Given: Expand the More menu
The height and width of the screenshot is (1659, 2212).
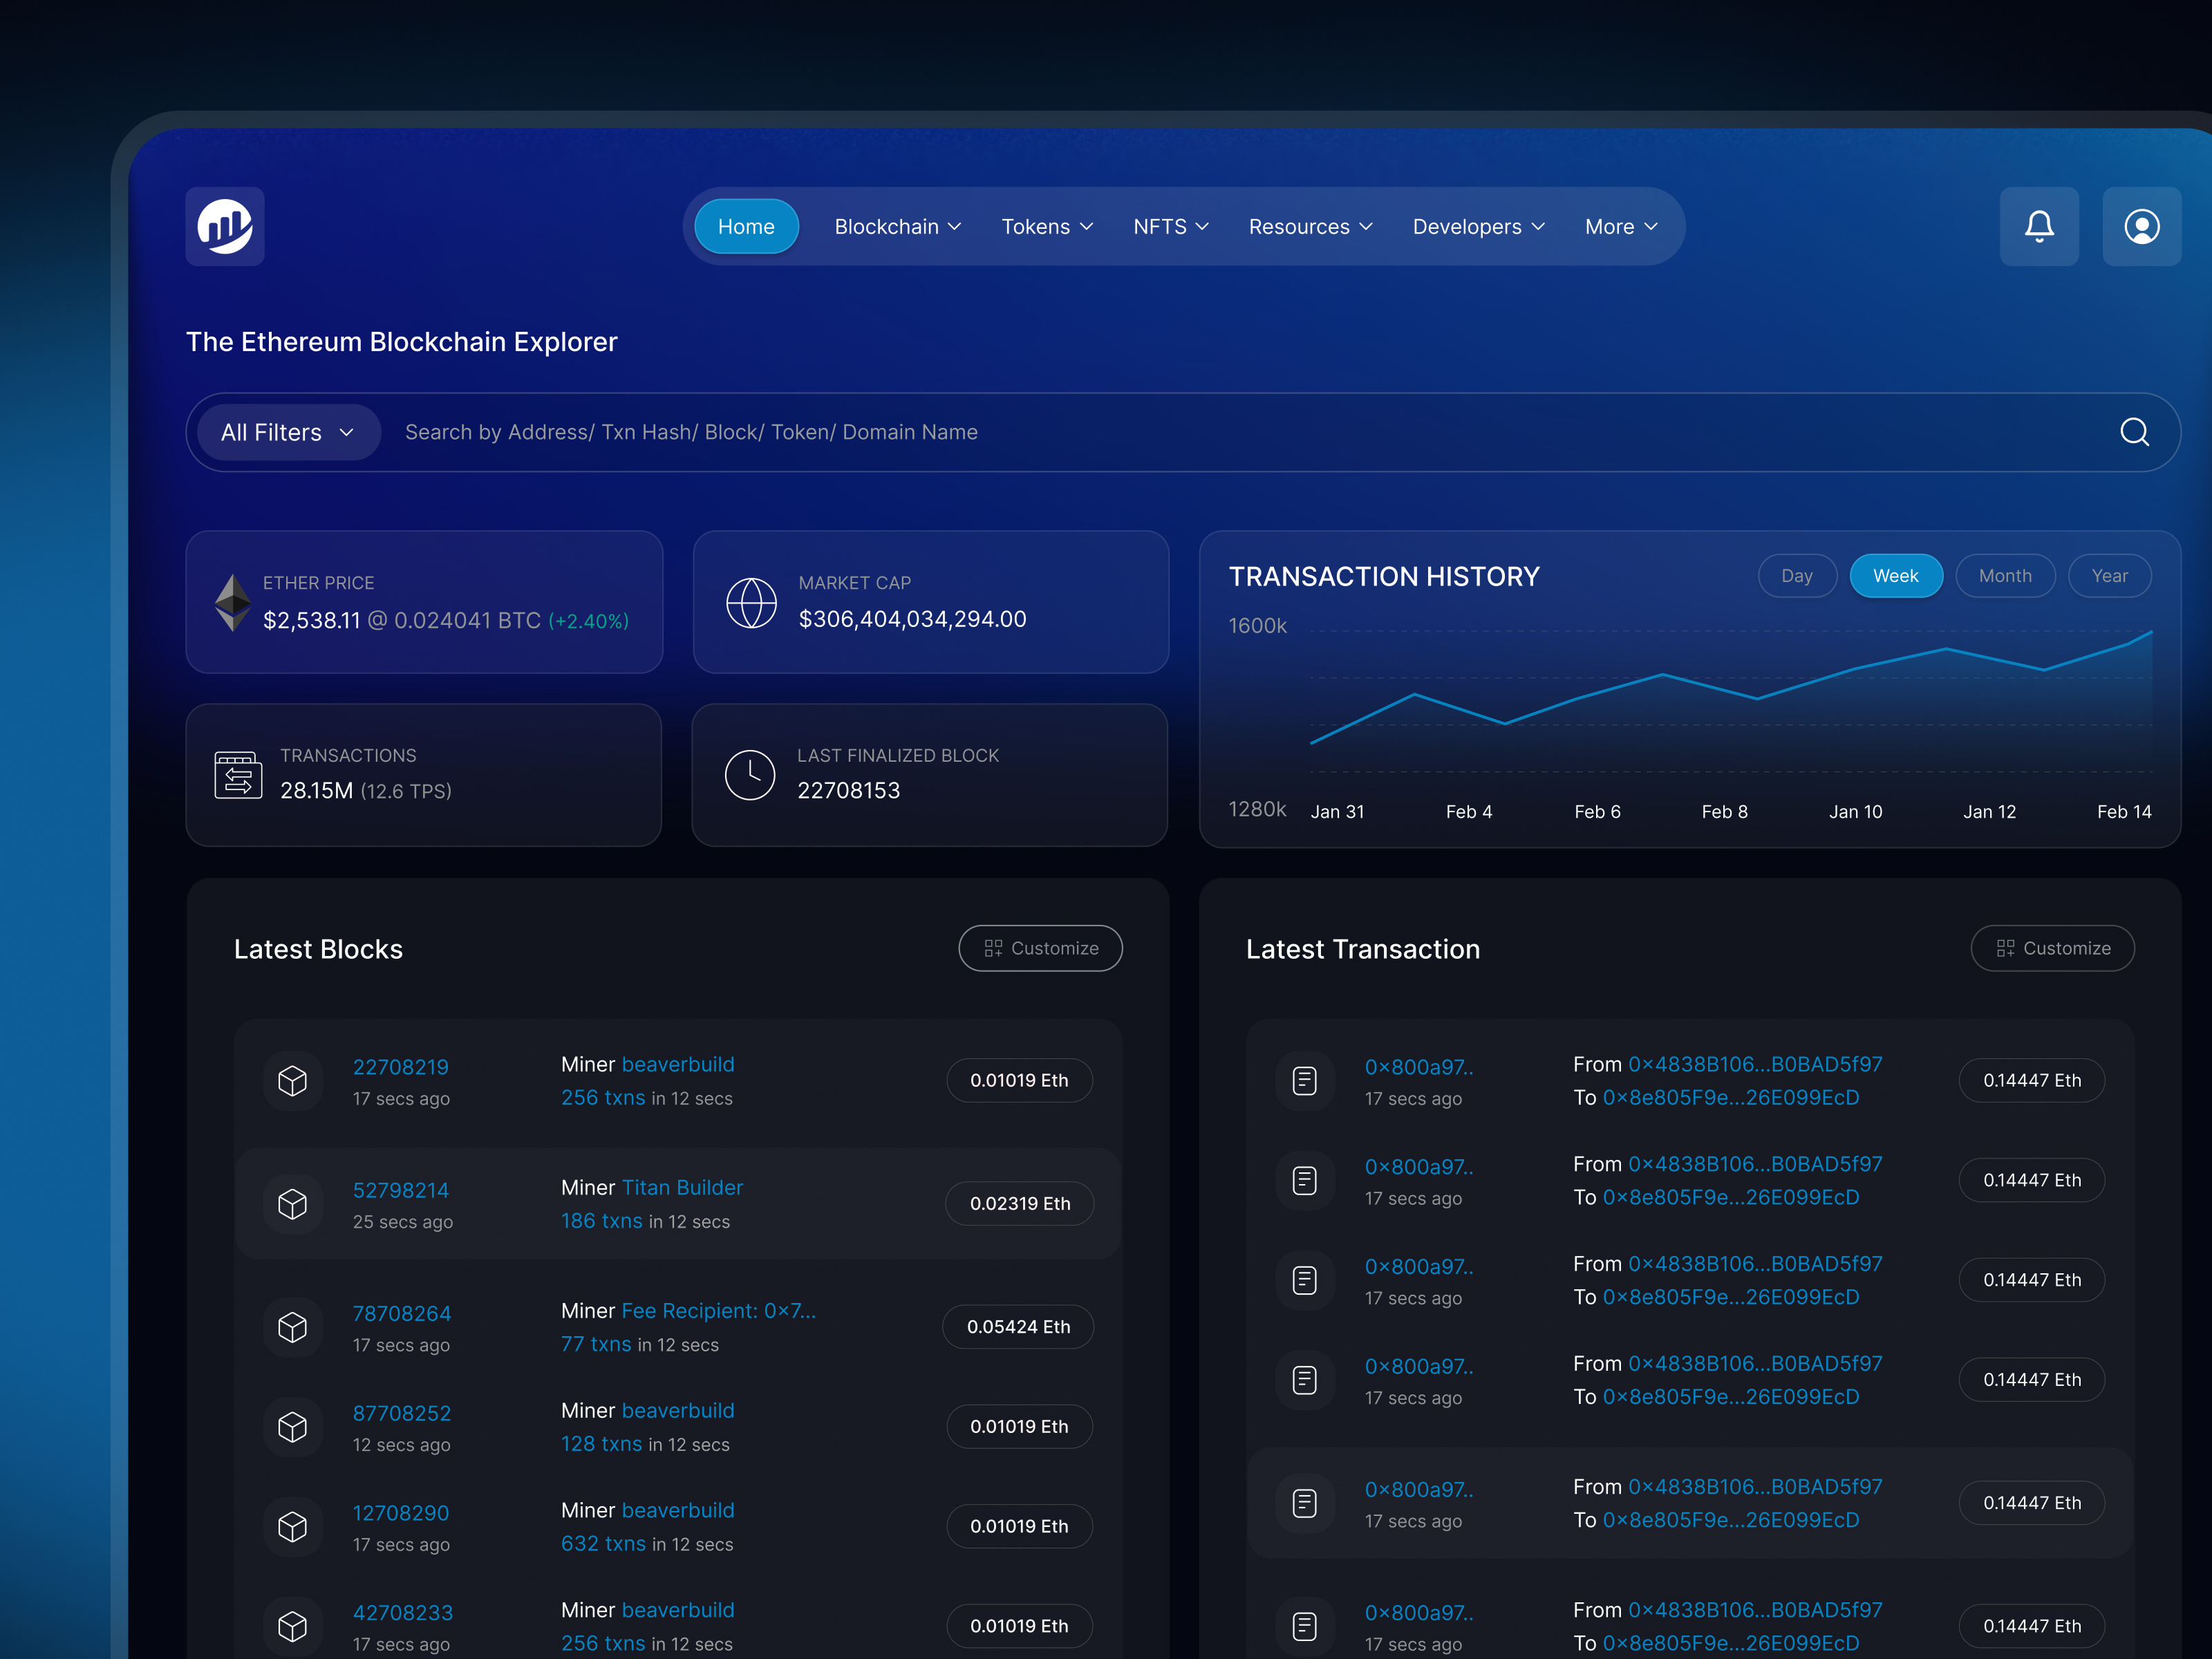Looking at the screenshot, I should coord(1621,227).
